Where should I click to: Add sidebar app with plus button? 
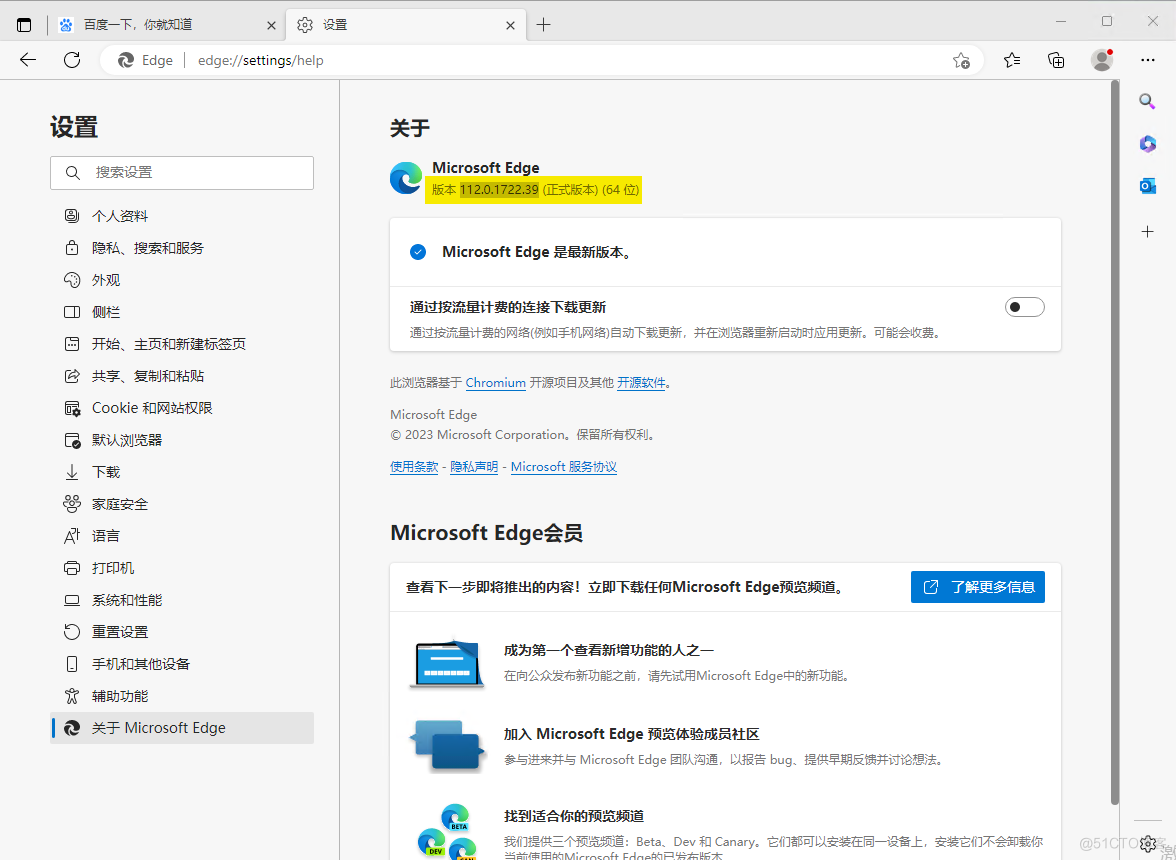[x=1147, y=231]
